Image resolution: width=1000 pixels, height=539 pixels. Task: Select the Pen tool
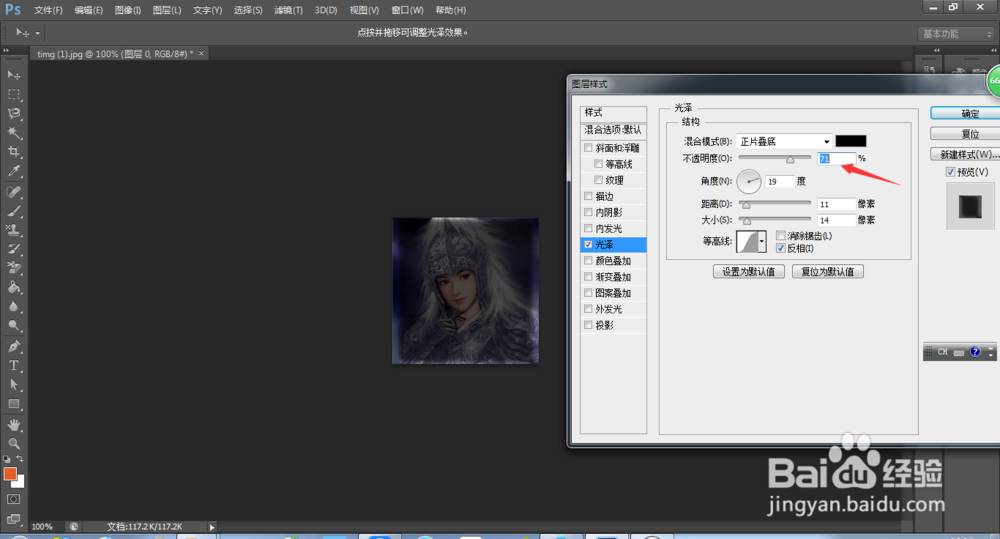13,346
